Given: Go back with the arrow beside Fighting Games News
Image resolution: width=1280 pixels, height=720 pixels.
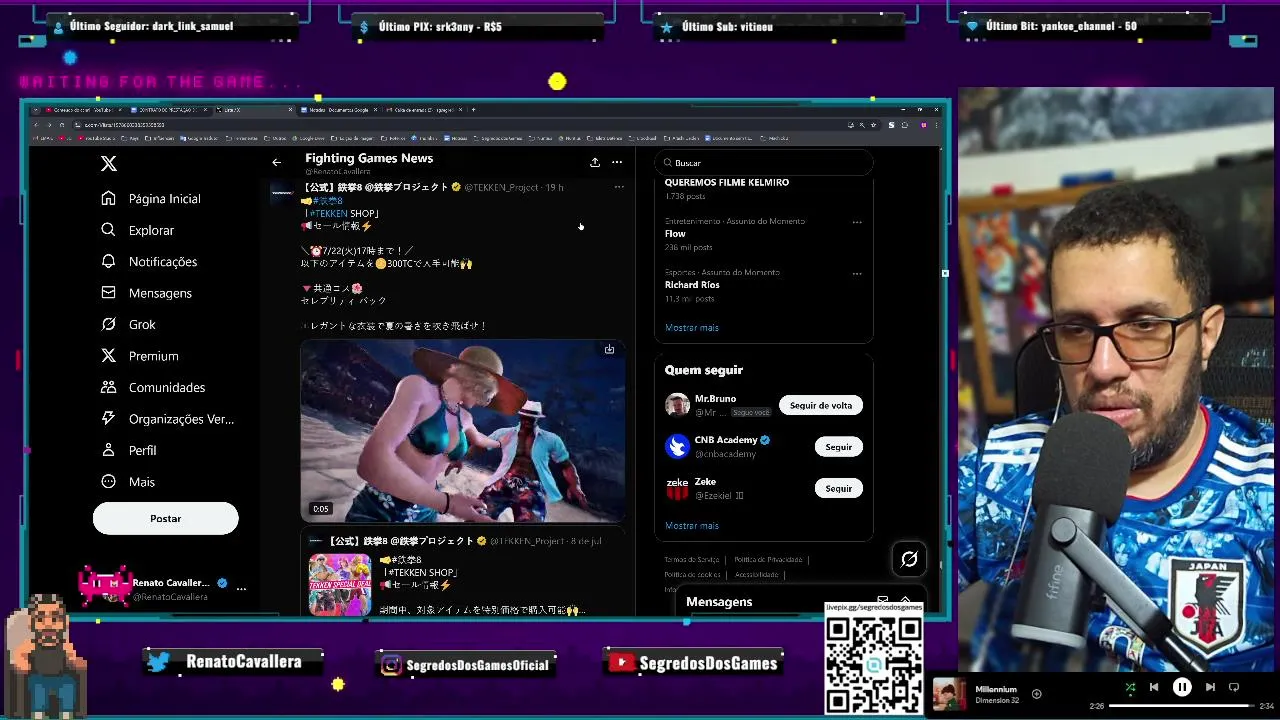Looking at the screenshot, I should pyautogui.click(x=277, y=162).
